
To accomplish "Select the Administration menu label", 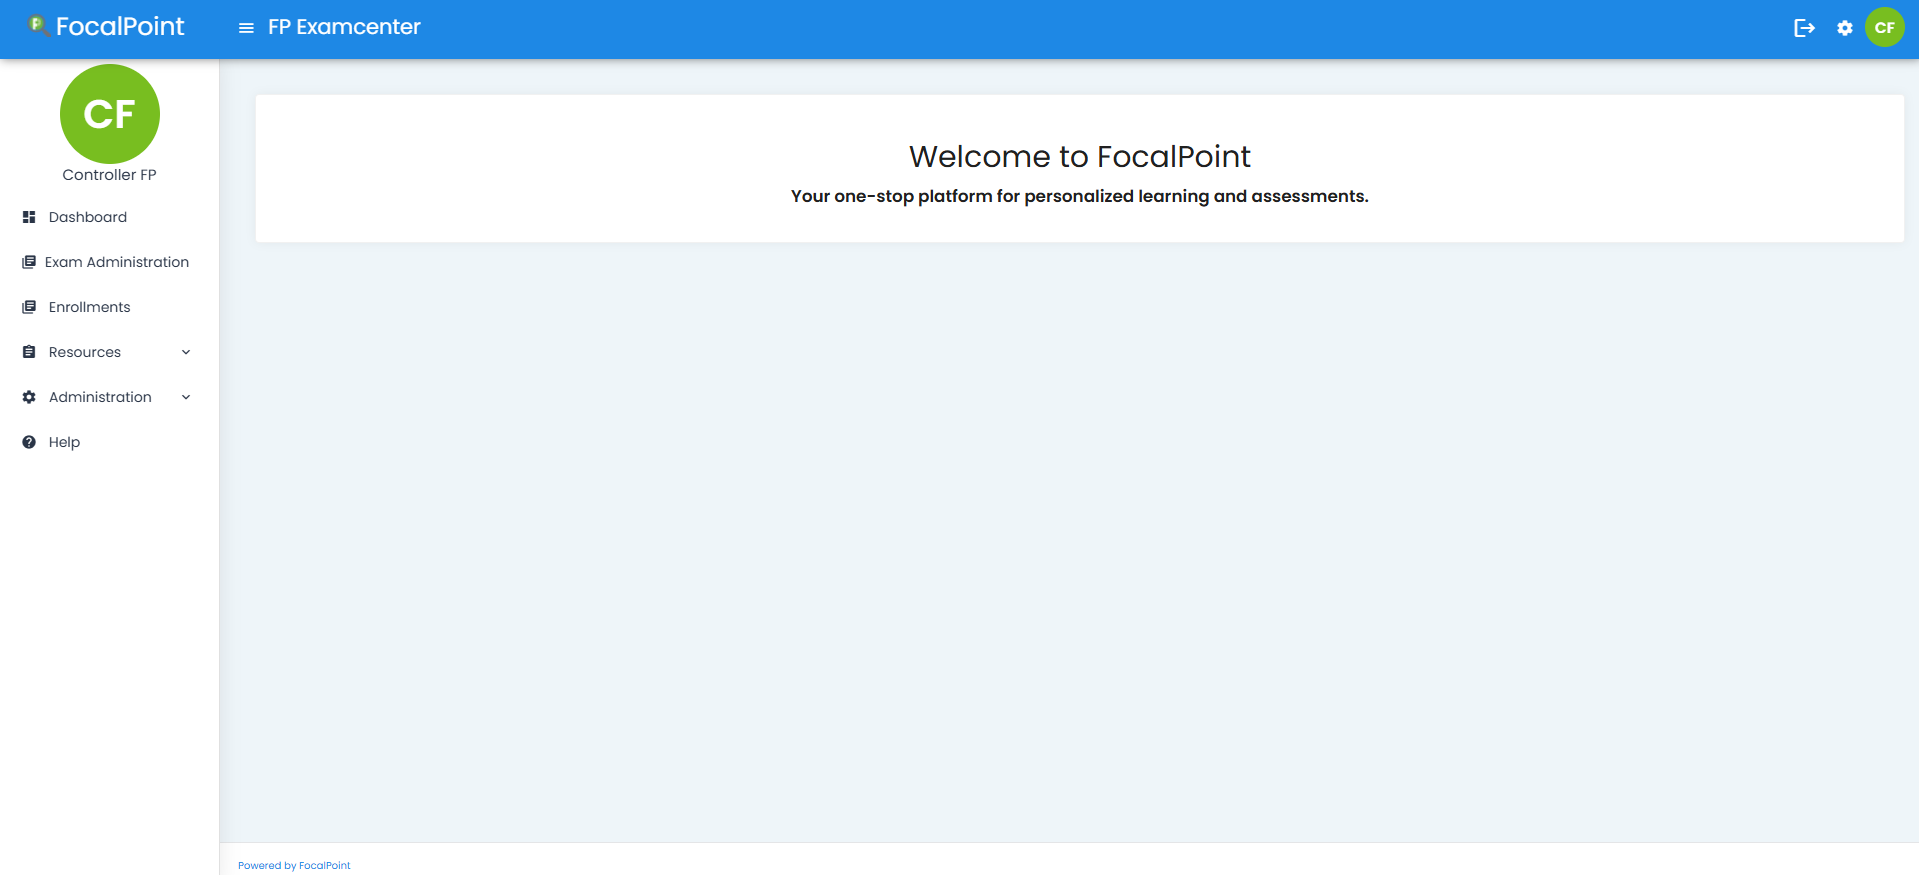I will tap(100, 397).
